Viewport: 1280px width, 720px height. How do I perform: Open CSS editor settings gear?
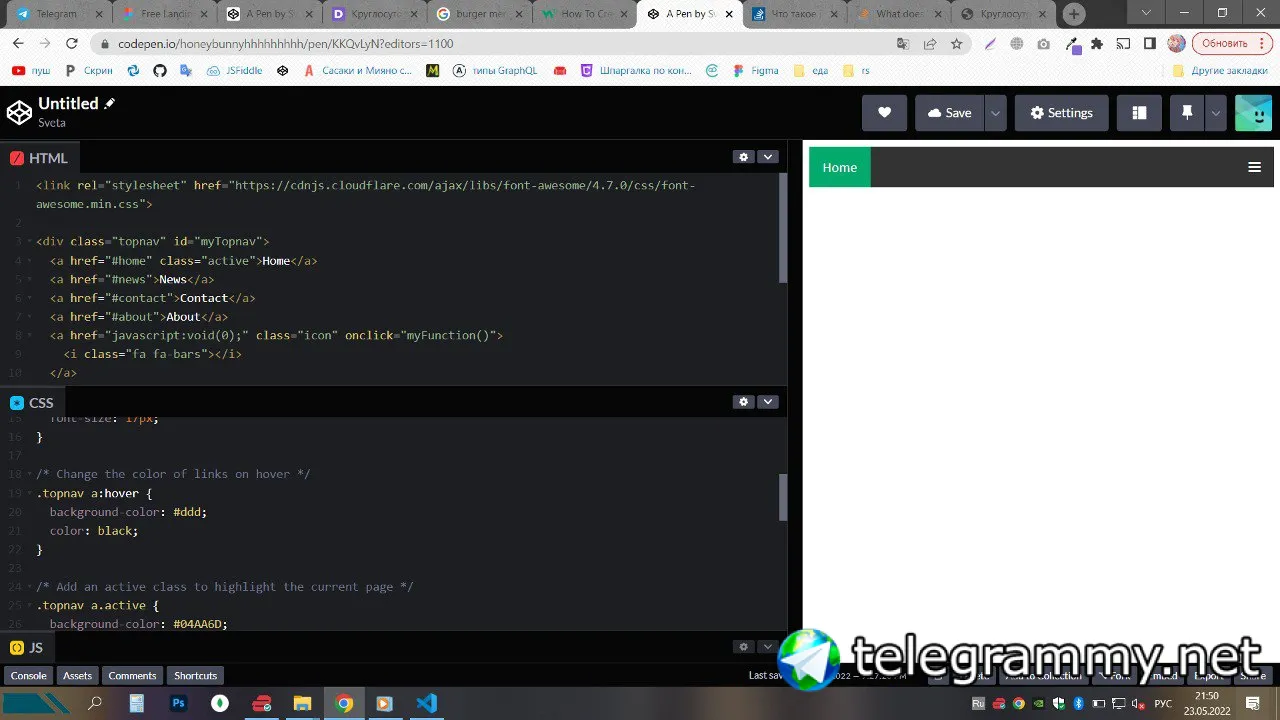[743, 402]
